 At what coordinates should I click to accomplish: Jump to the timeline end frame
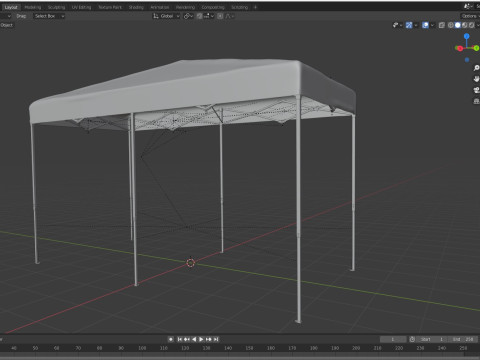point(216,339)
